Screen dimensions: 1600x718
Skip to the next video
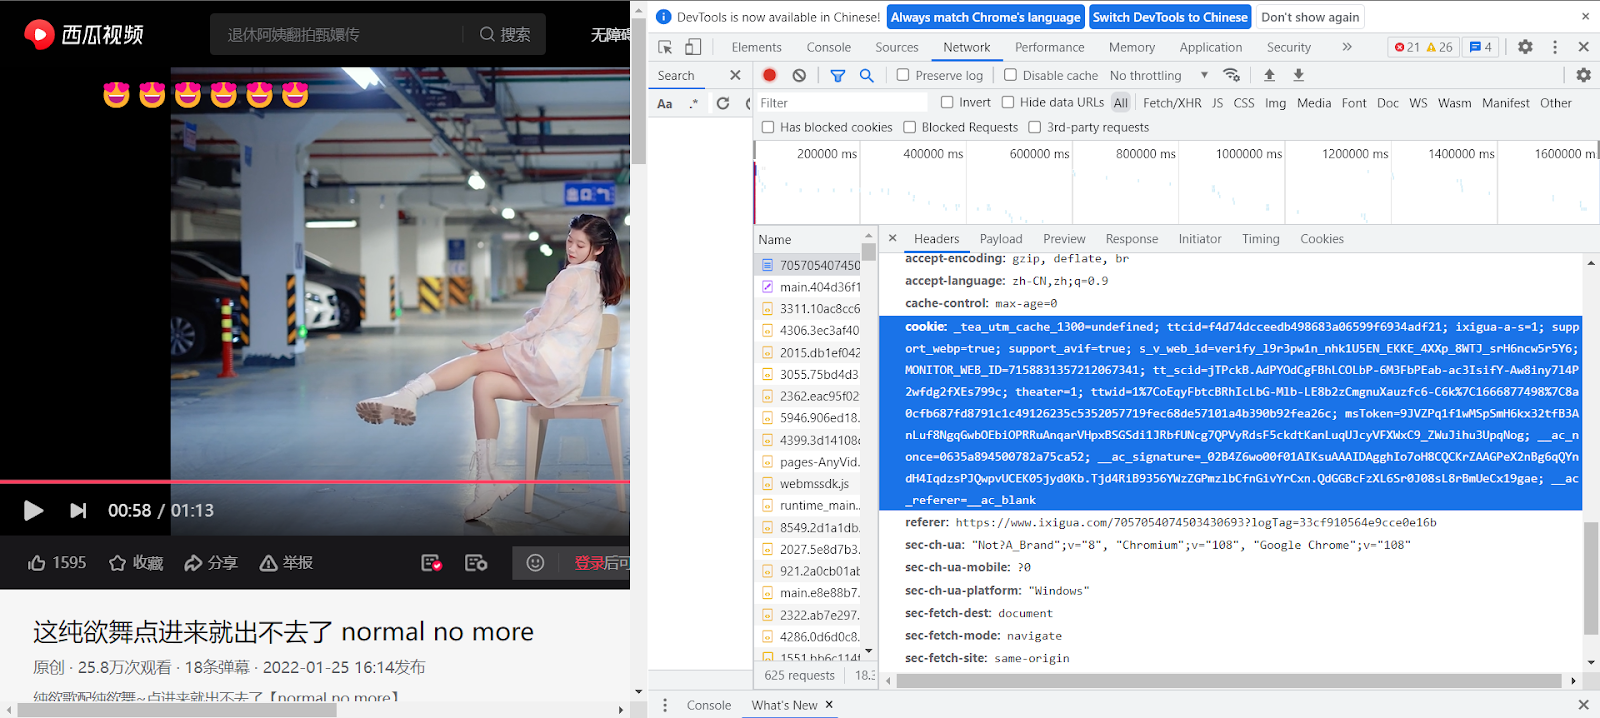pos(78,511)
